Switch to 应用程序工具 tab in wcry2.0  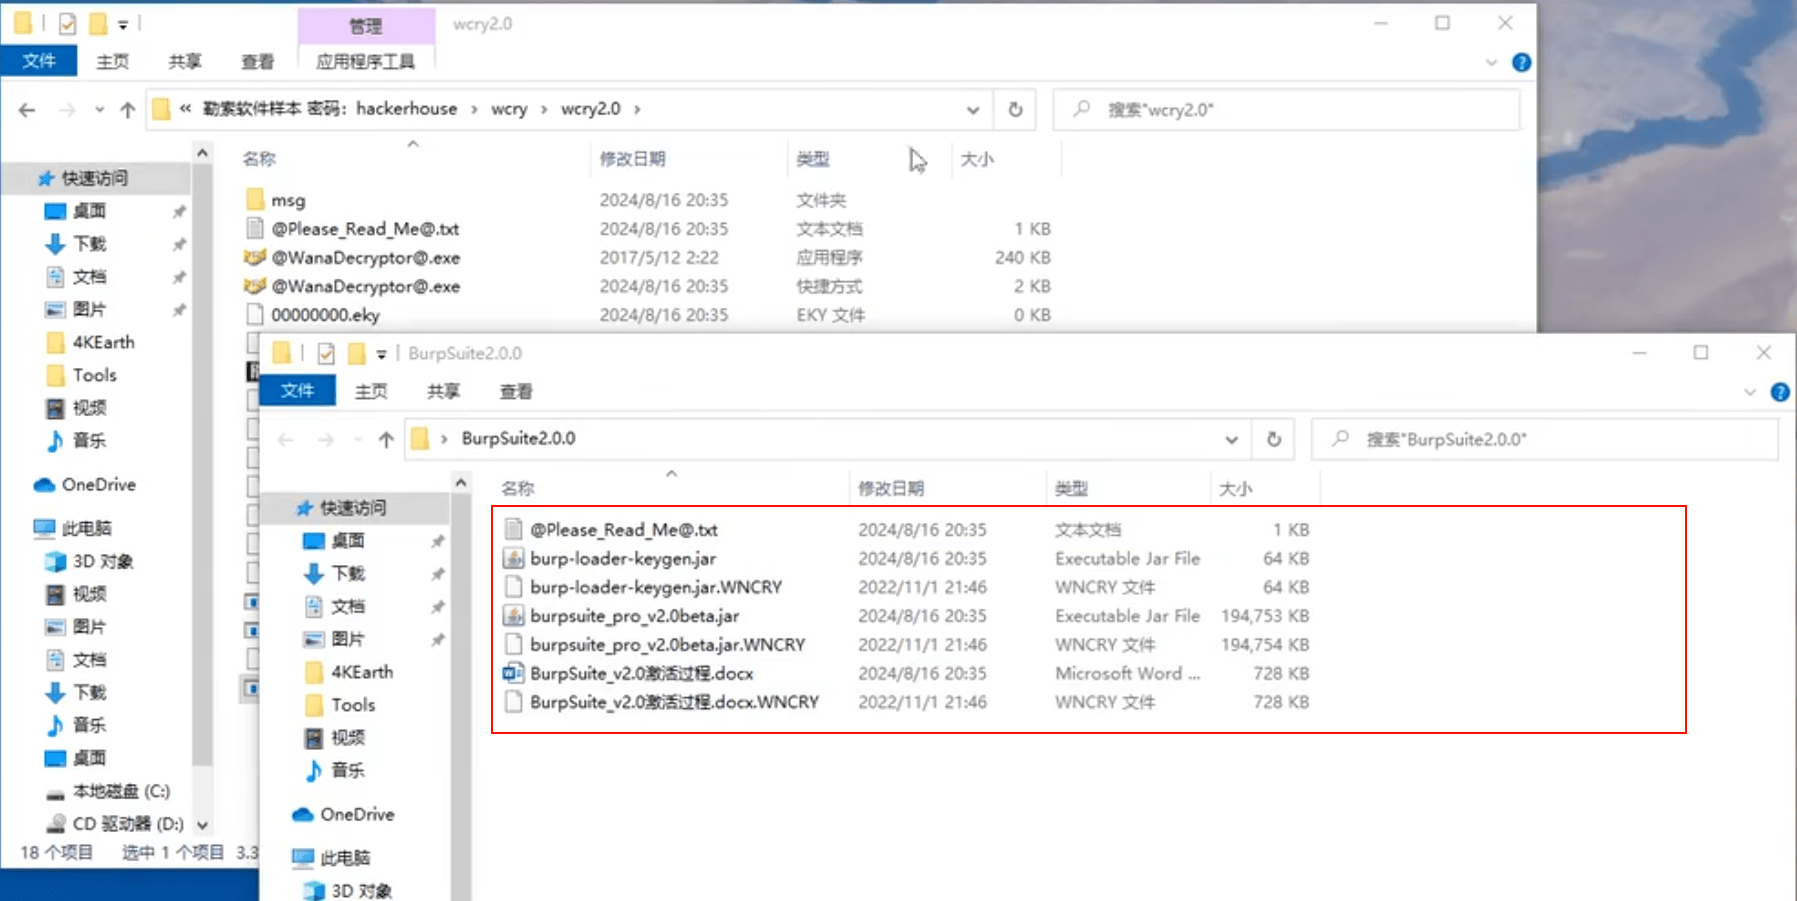coord(366,62)
